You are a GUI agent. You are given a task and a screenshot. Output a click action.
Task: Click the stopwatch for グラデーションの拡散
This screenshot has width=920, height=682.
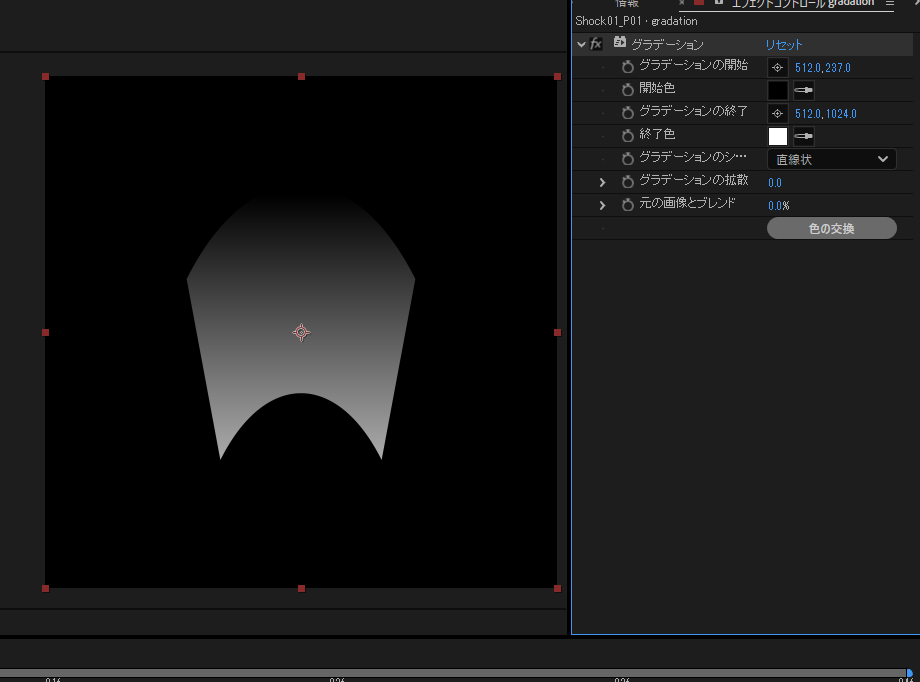click(628, 182)
